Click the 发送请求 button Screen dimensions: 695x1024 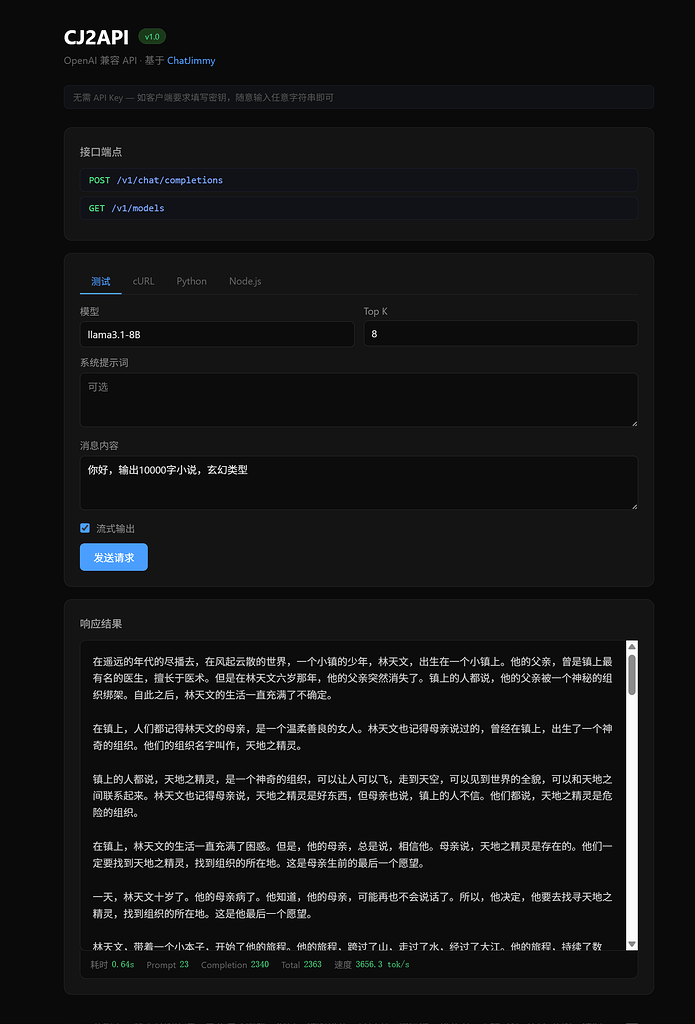(x=114, y=557)
